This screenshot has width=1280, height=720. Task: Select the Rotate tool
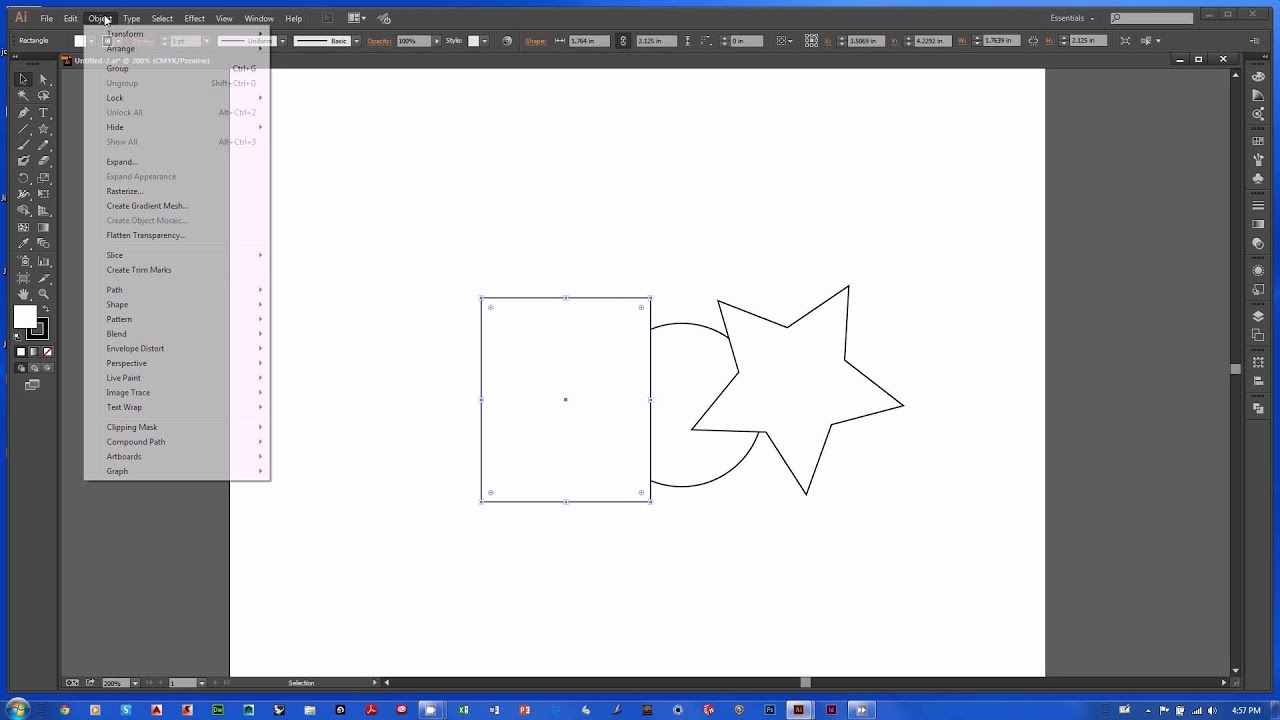click(x=24, y=178)
